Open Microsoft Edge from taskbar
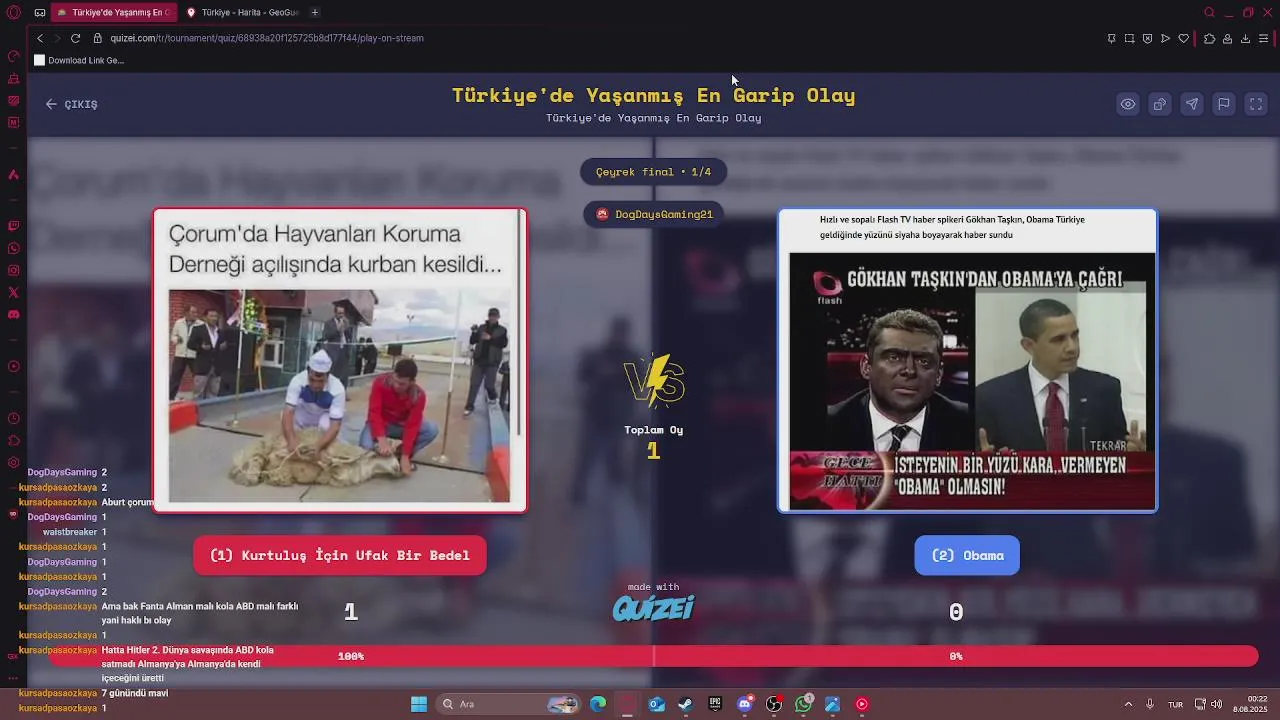 (x=598, y=704)
